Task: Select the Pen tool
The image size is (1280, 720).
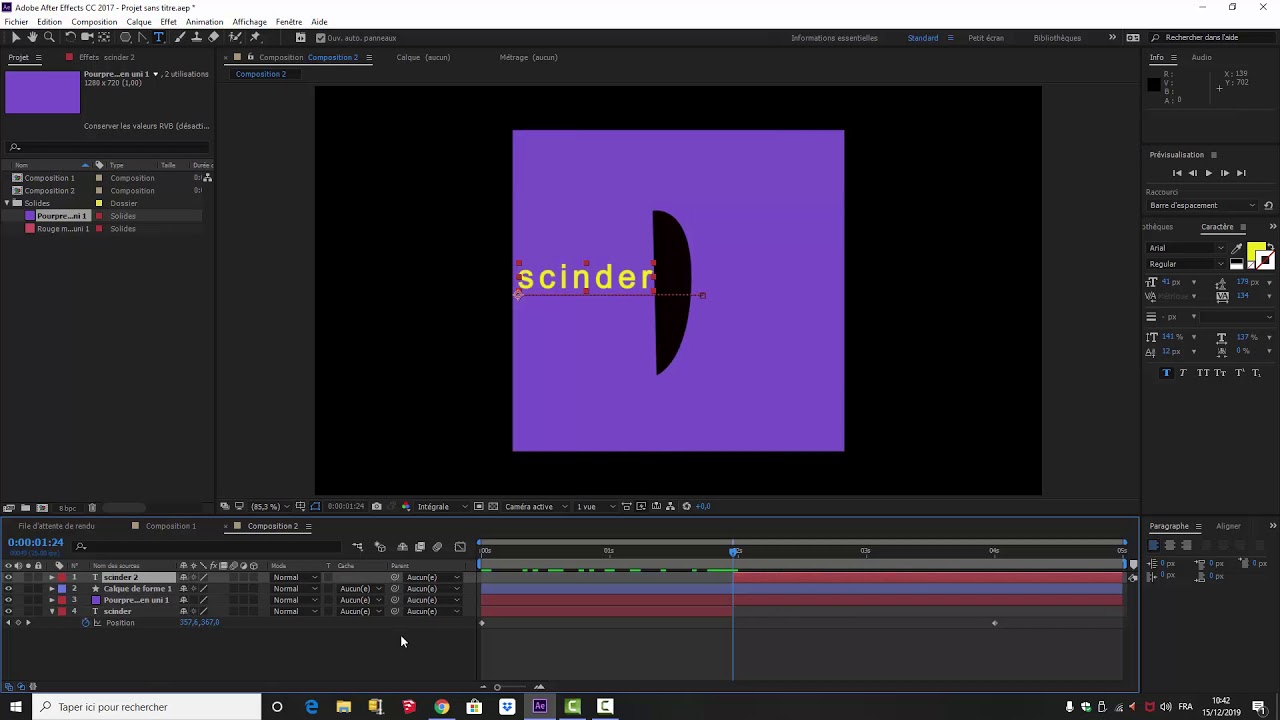Action: point(143,38)
